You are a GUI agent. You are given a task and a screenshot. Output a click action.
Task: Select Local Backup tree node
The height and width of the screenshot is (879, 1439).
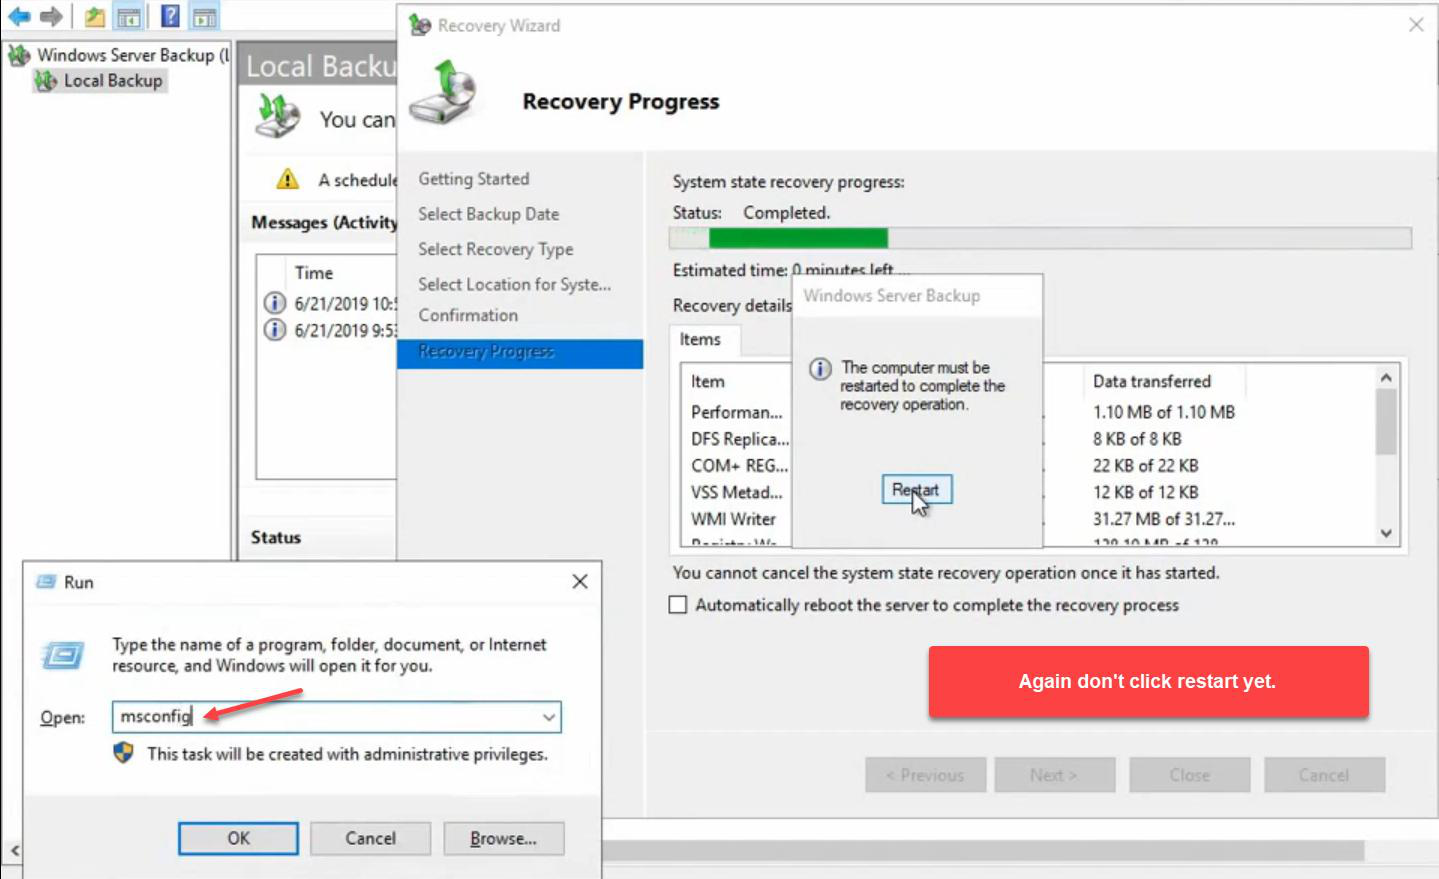coord(113,81)
